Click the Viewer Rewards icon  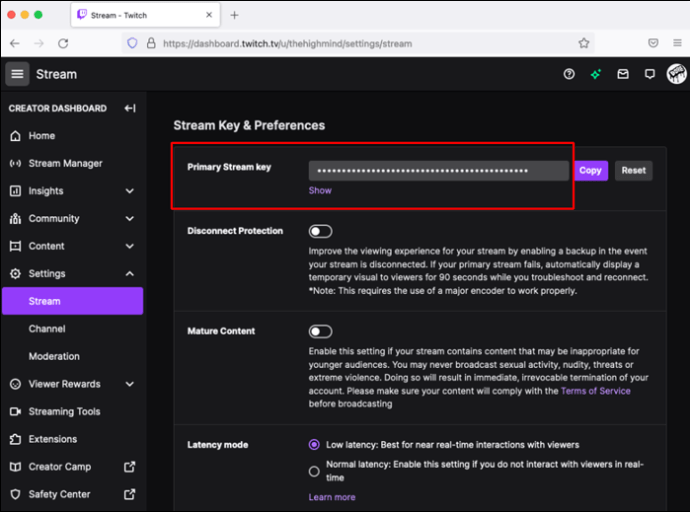pyautogui.click(x=15, y=384)
